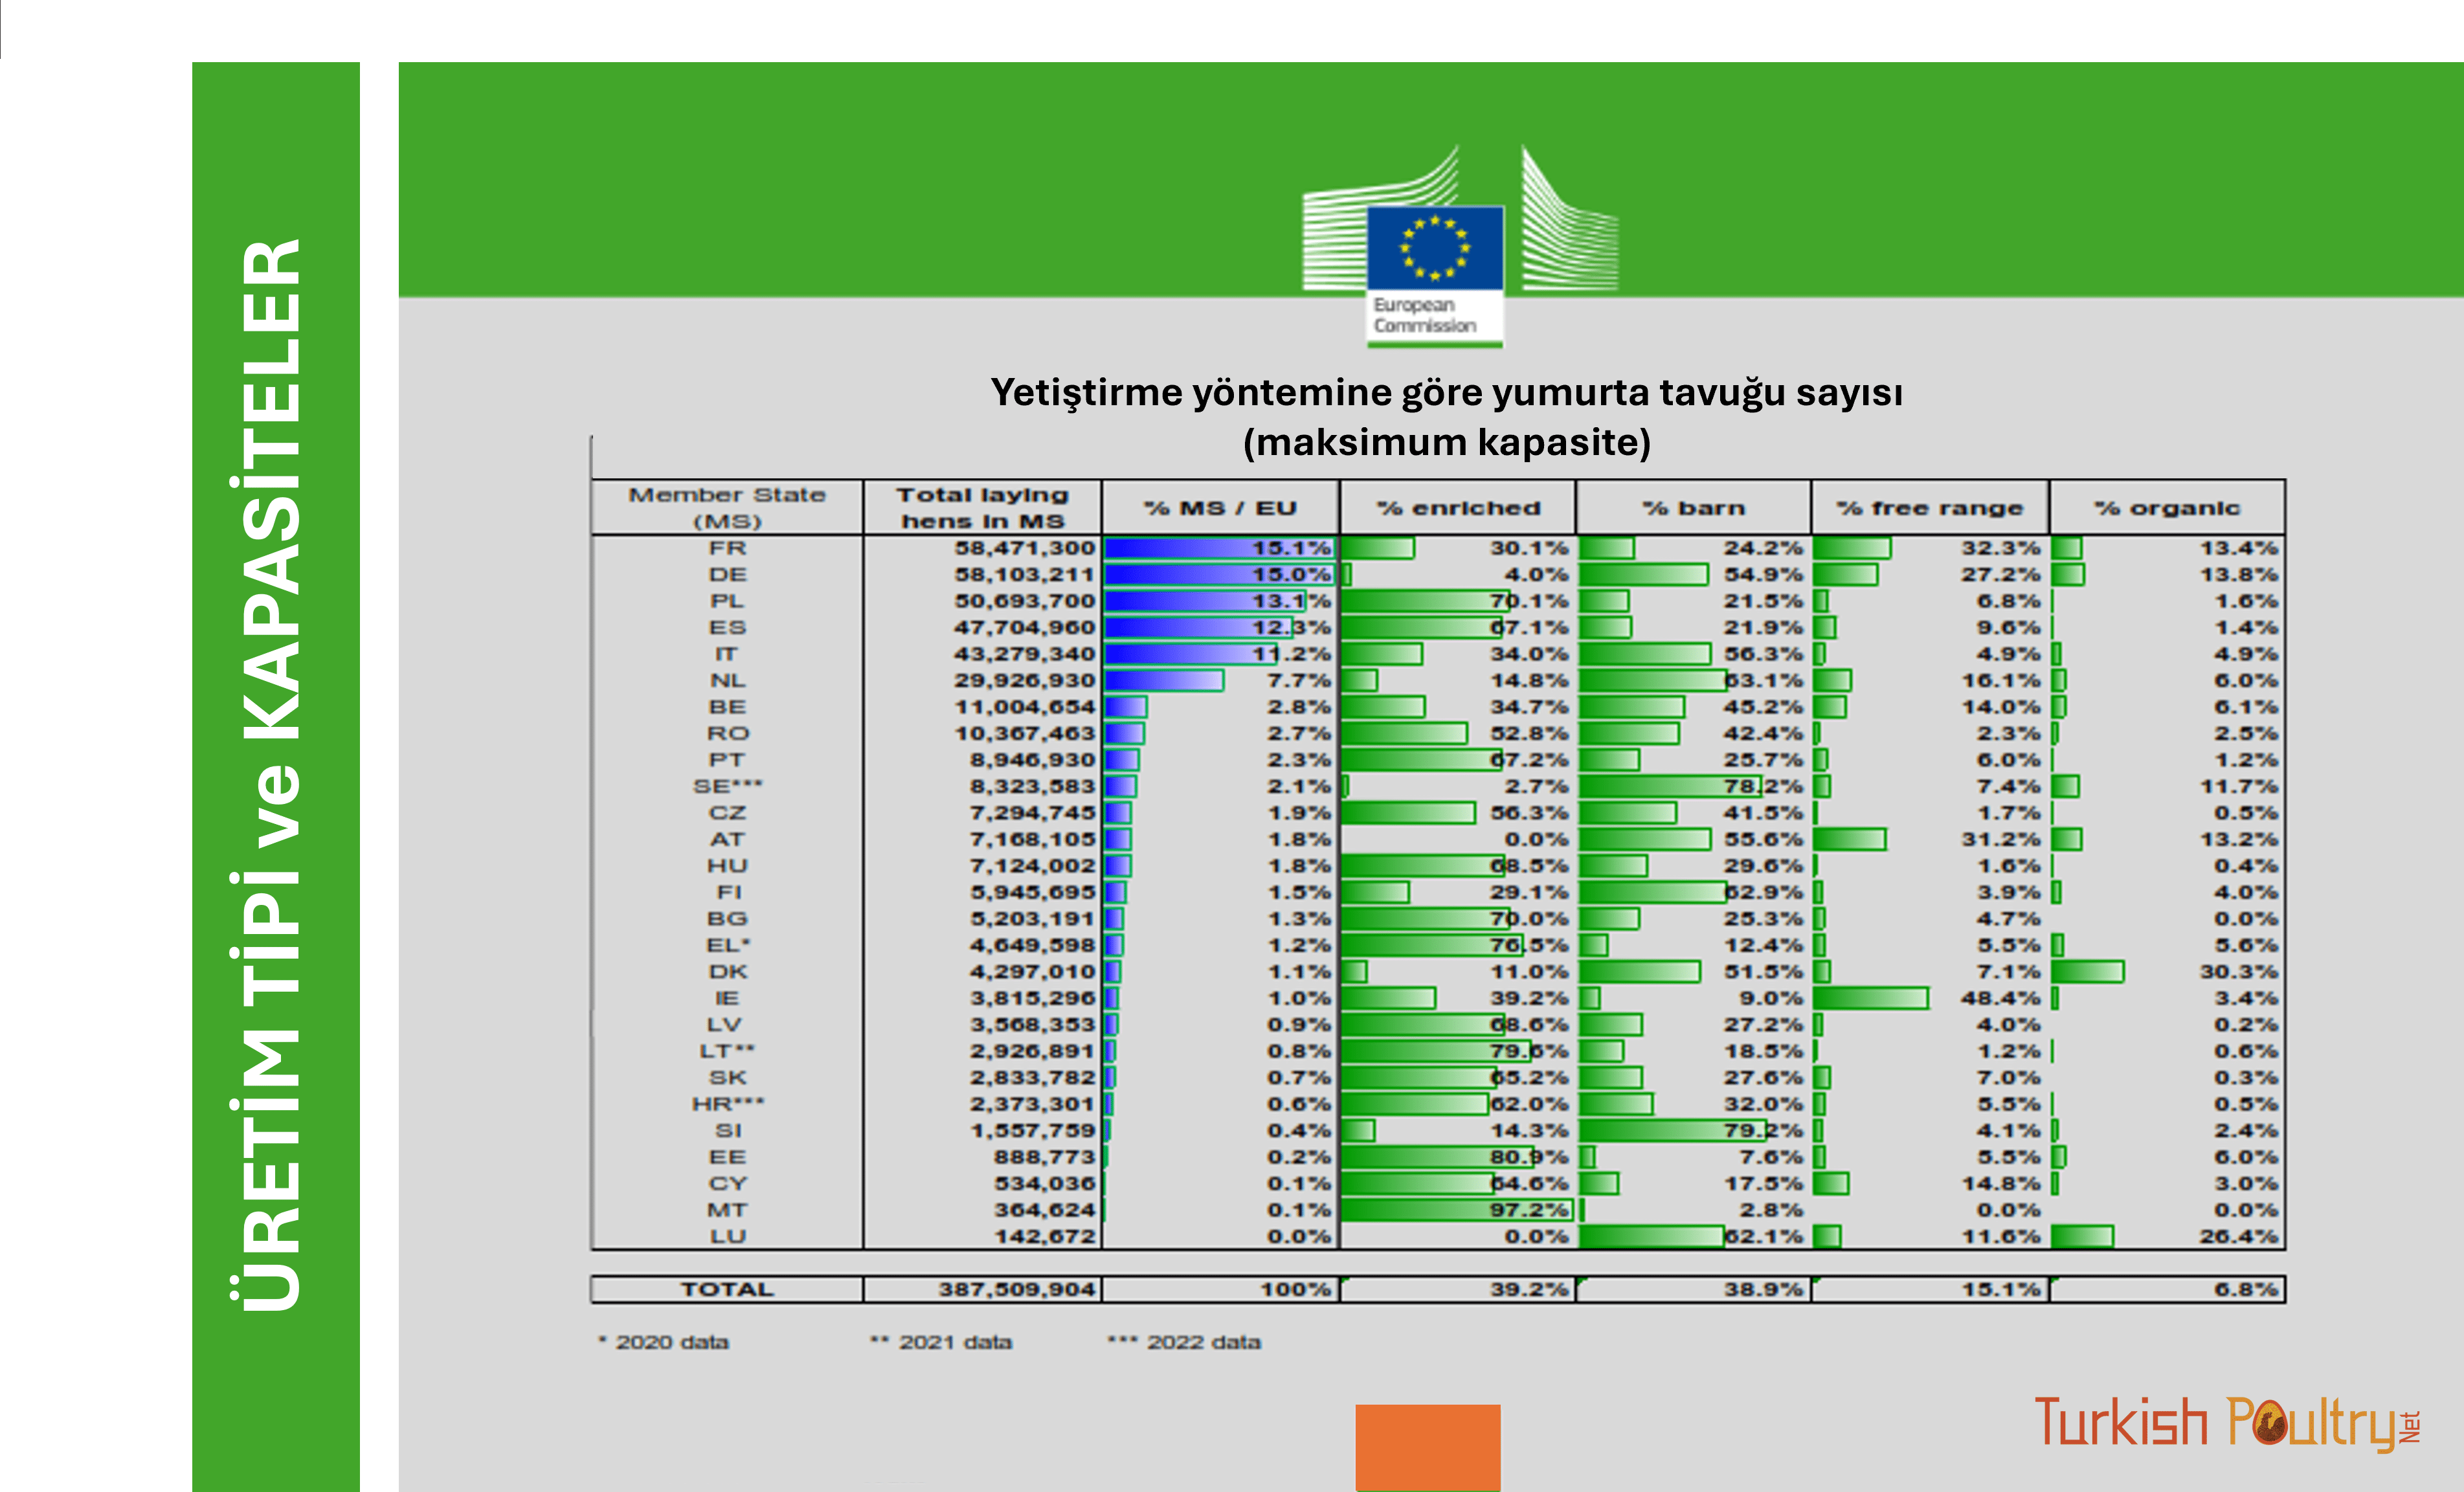The image size is (2464, 1492).
Task: Click the 15.1% MS/EU share for FR
Action: click(x=1292, y=548)
